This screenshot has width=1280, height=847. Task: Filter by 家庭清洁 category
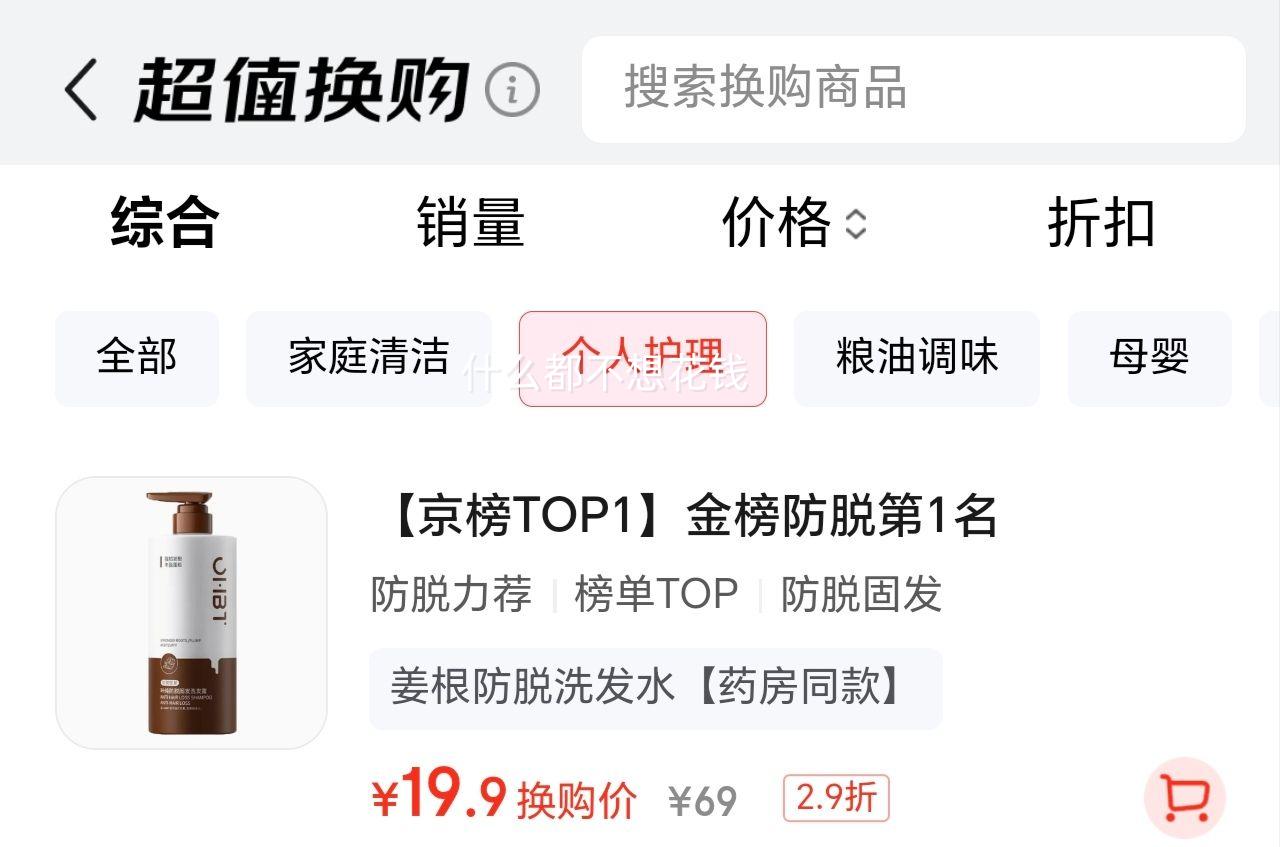[369, 358]
